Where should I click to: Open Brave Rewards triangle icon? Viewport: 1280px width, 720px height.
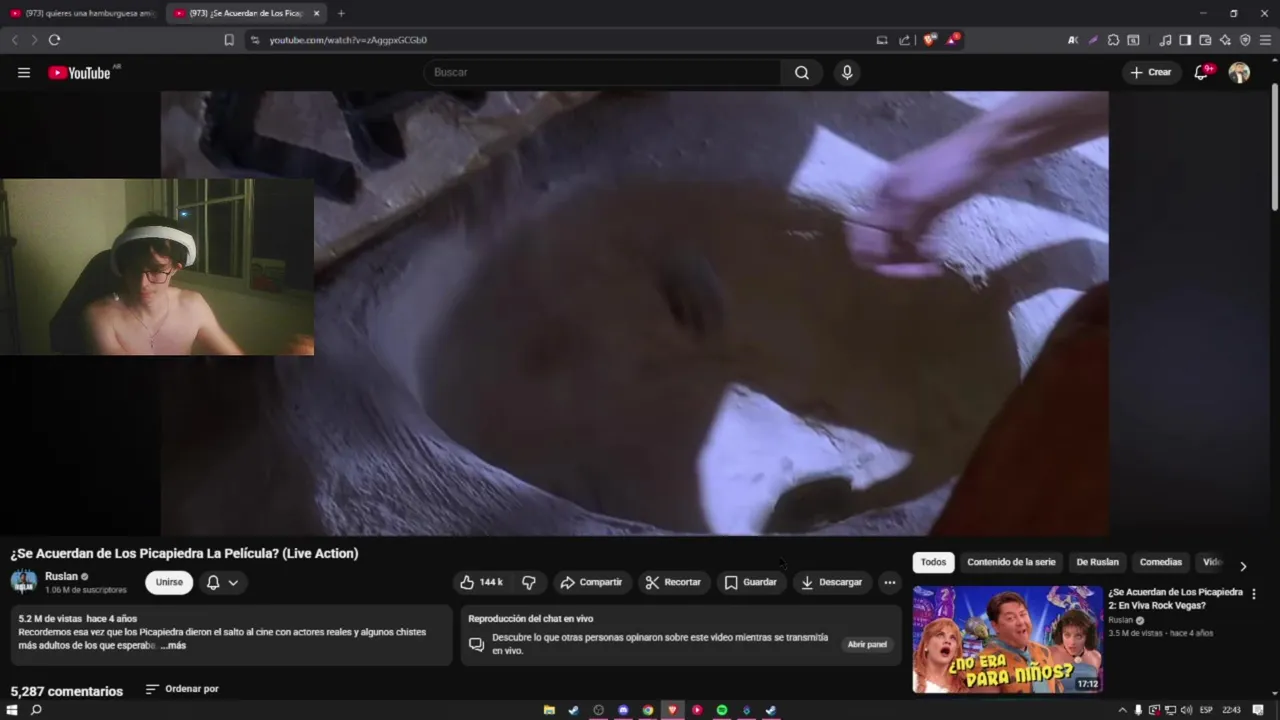(x=953, y=40)
